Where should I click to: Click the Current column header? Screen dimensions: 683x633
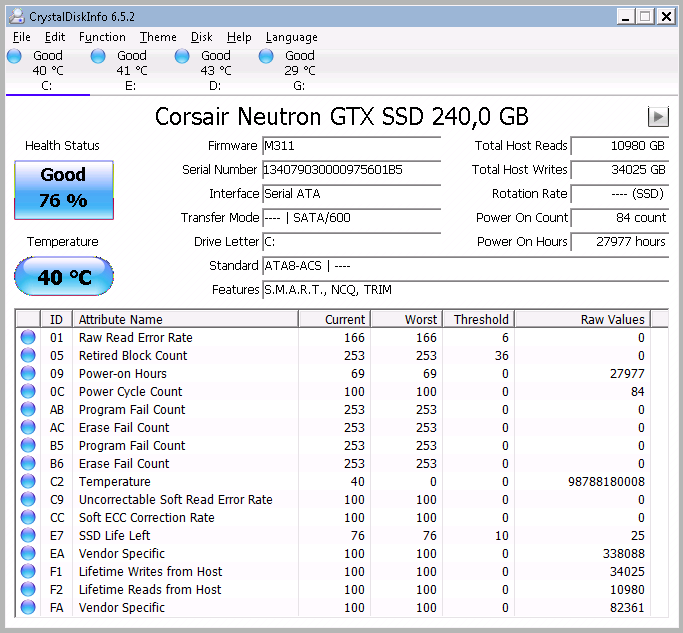(335, 319)
